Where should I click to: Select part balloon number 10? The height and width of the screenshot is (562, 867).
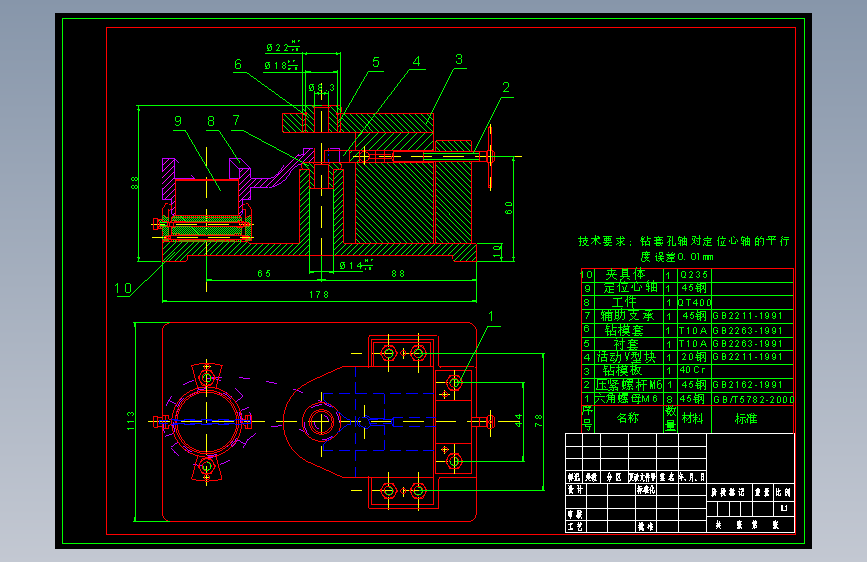[x=123, y=288]
